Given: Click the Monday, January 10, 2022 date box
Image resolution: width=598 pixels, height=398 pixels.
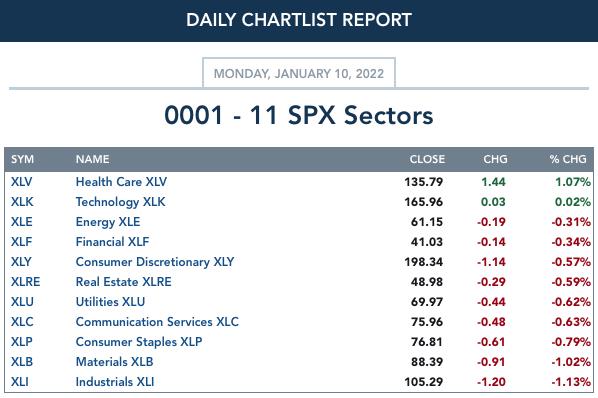Looking at the screenshot, I should (x=299, y=73).
